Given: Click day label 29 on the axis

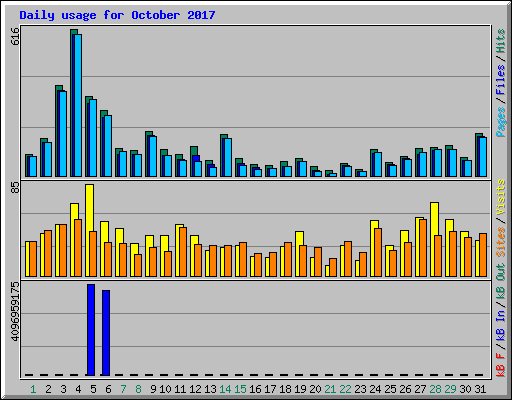Looking at the screenshot, I should tap(450, 389).
